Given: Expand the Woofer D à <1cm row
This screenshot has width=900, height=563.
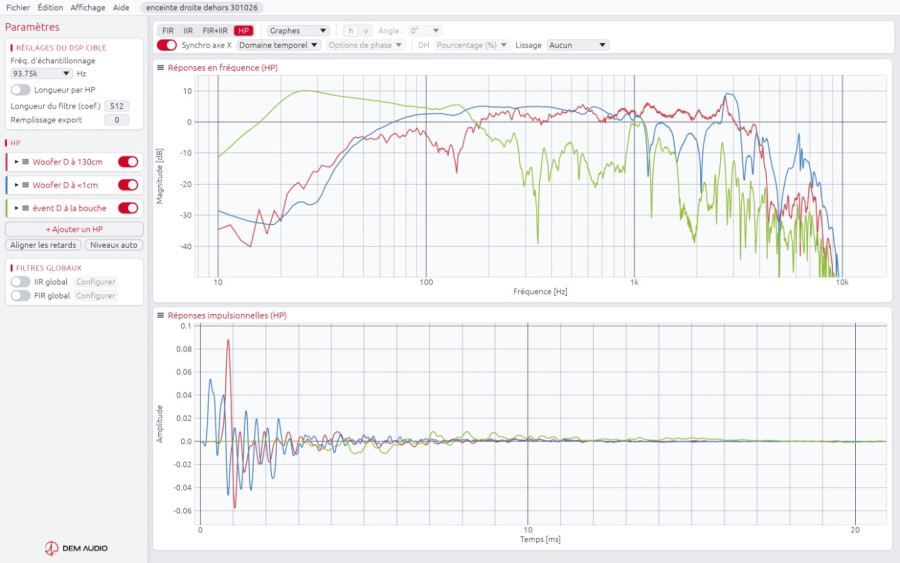Looking at the screenshot, I should [x=17, y=185].
